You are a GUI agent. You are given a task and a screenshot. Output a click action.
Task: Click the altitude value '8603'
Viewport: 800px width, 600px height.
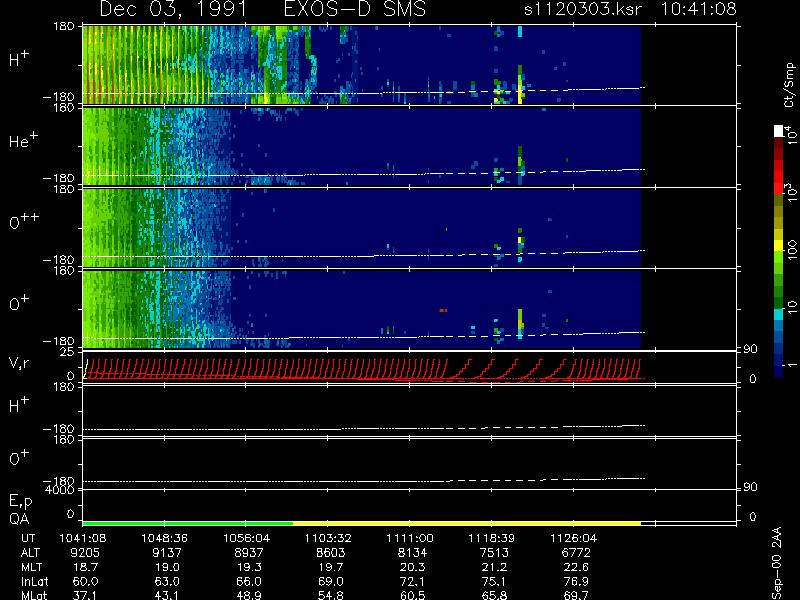click(x=331, y=553)
